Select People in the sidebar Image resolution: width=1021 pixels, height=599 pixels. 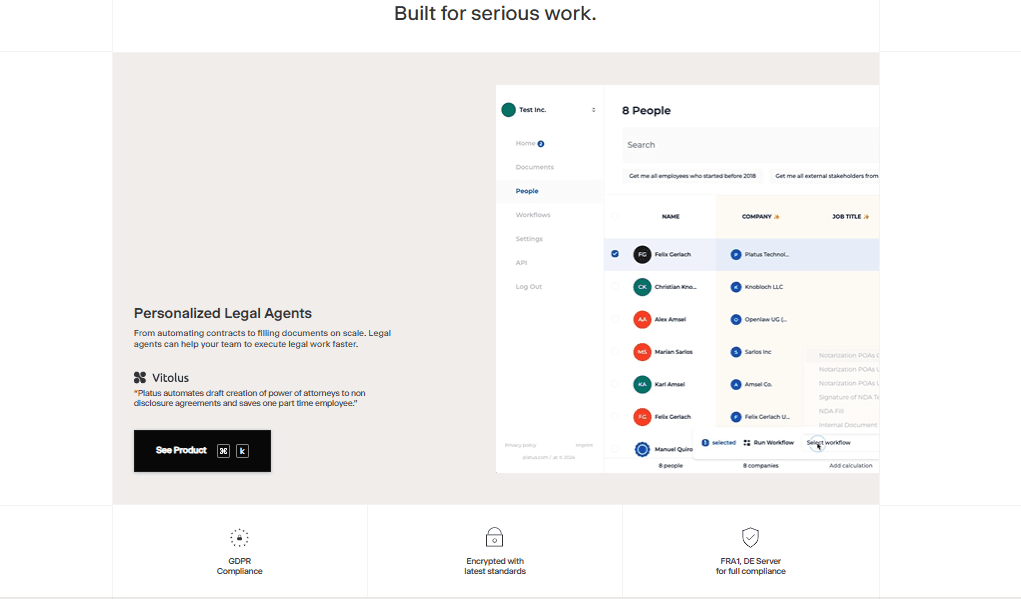pyautogui.click(x=527, y=191)
